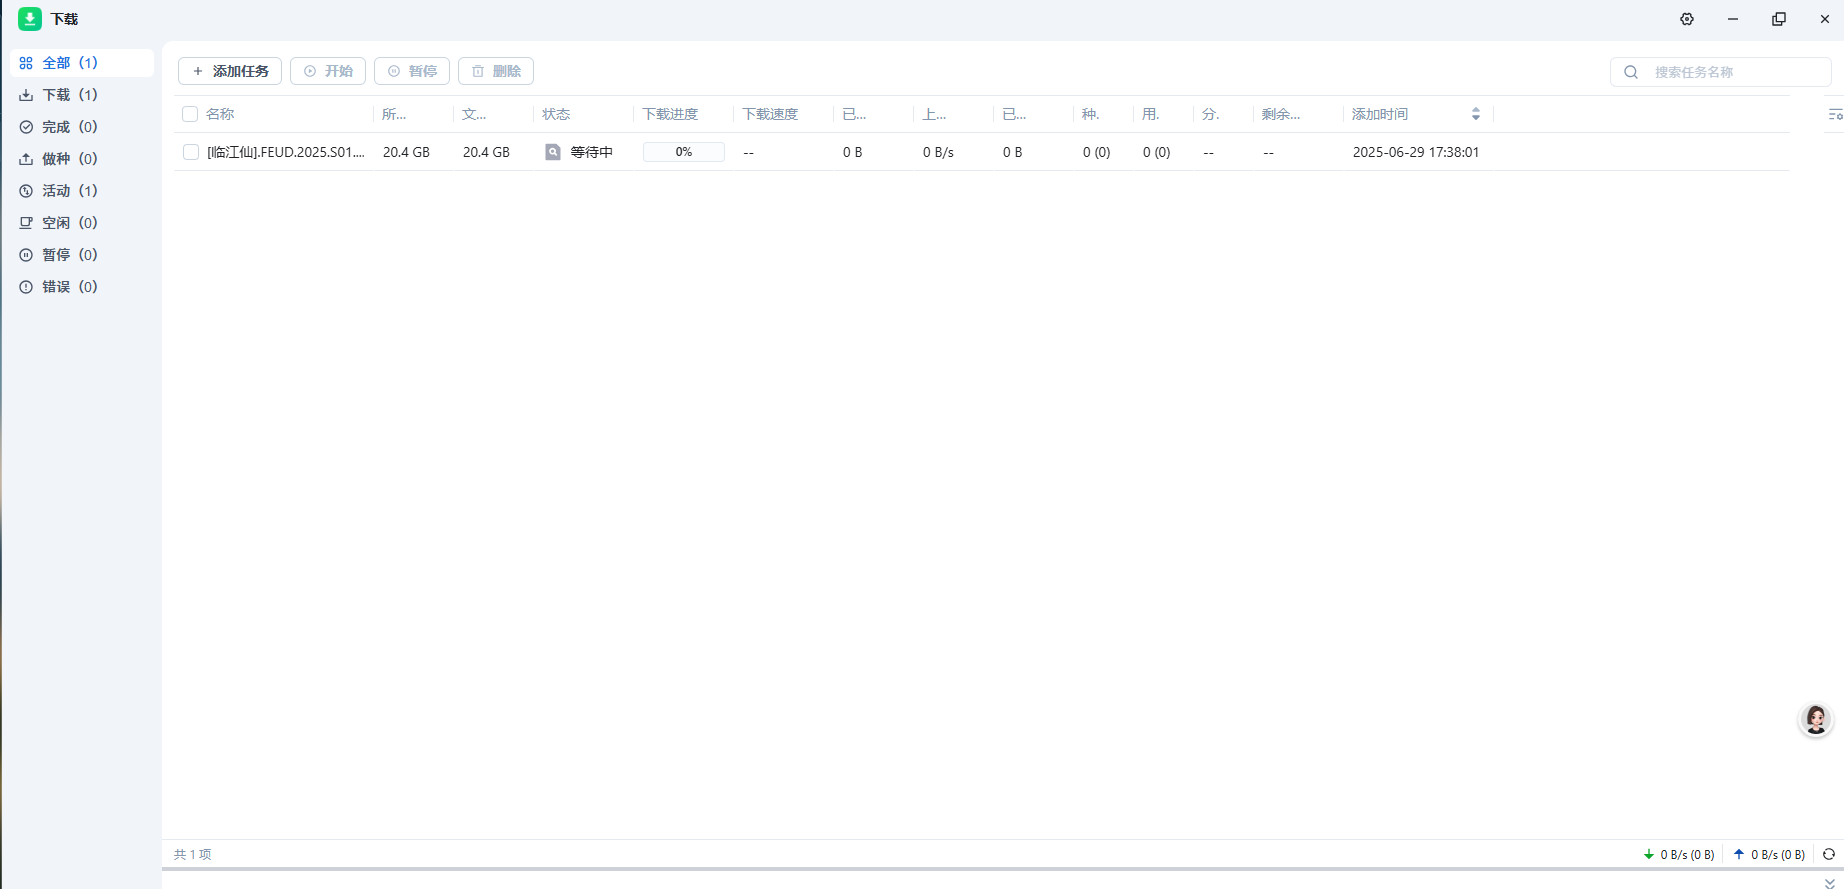Open the 完成 (0) category

(x=82, y=127)
